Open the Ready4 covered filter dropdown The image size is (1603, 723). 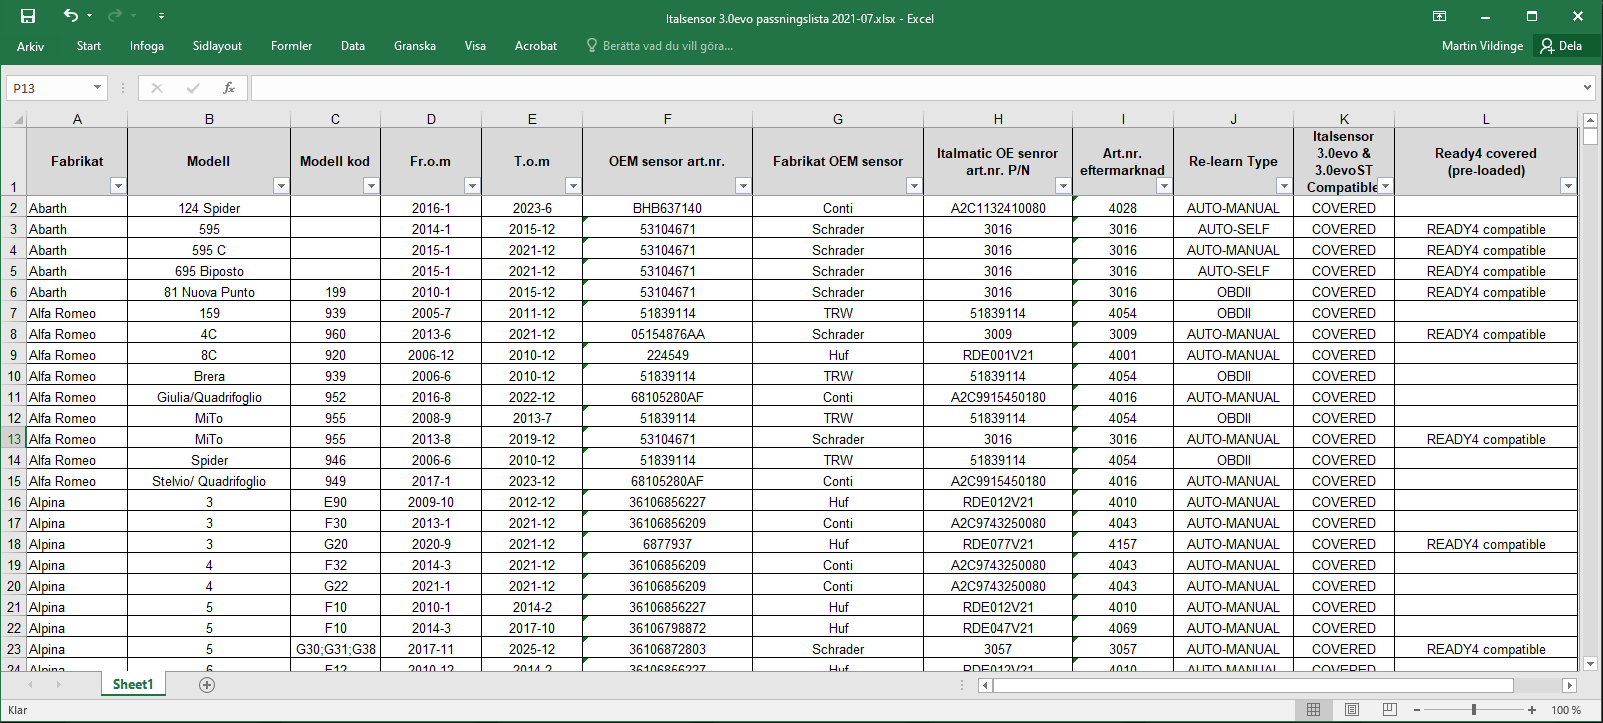tap(1568, 186)
